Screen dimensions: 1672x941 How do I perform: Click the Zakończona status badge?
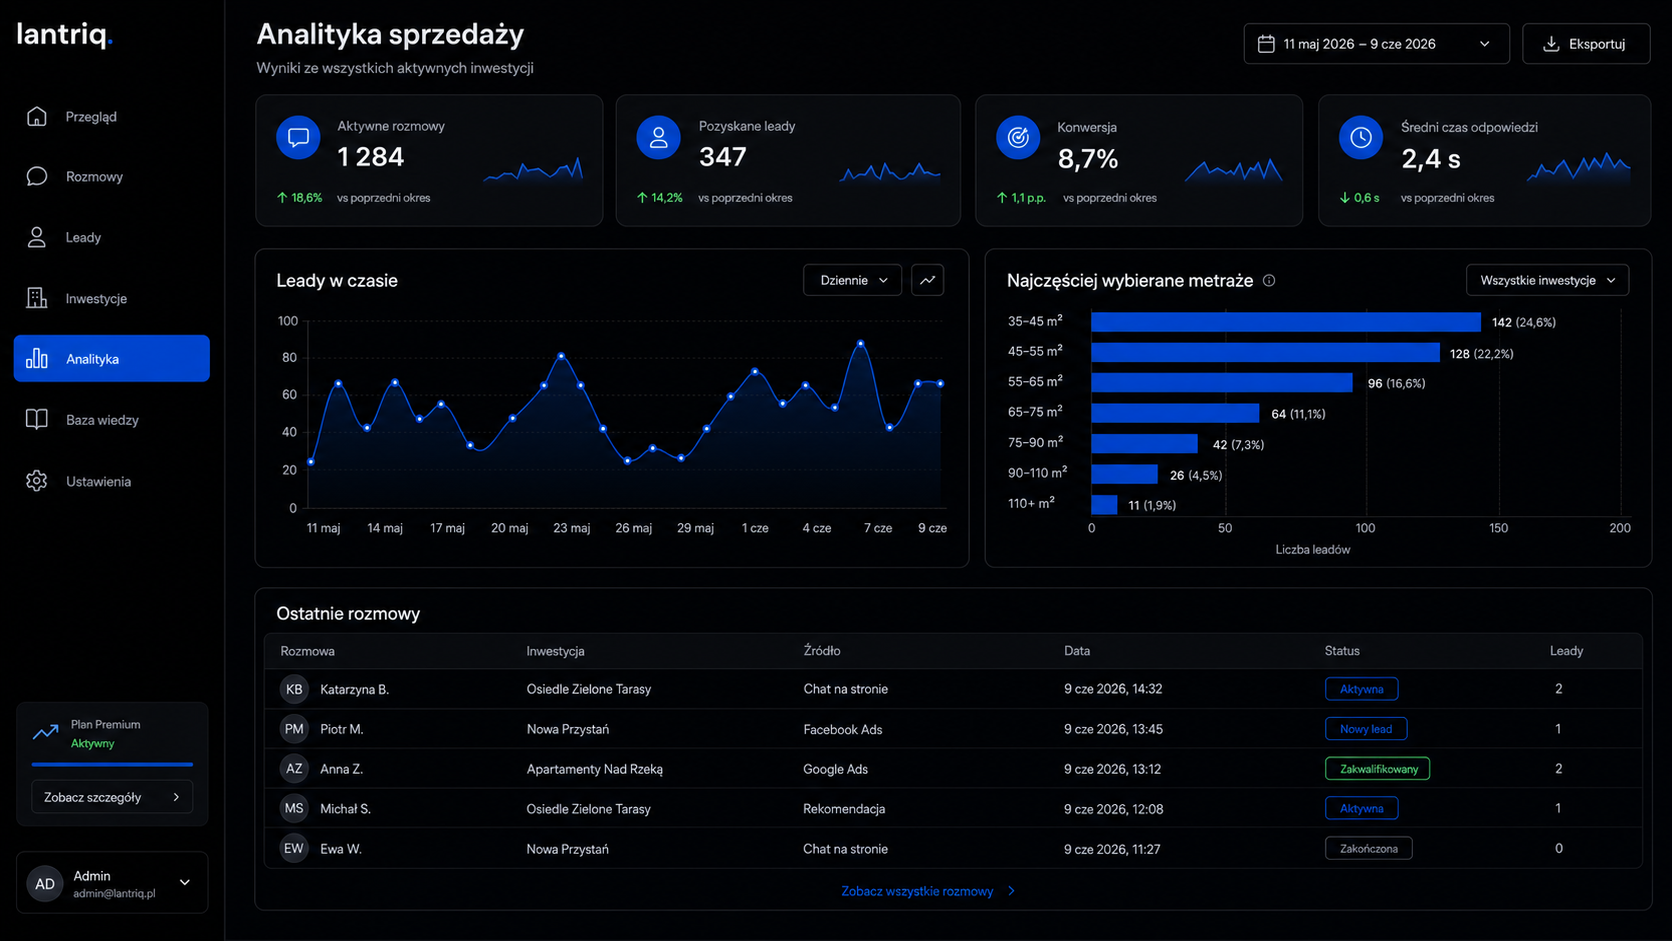pyautogui.click(x=1369, y=848)
